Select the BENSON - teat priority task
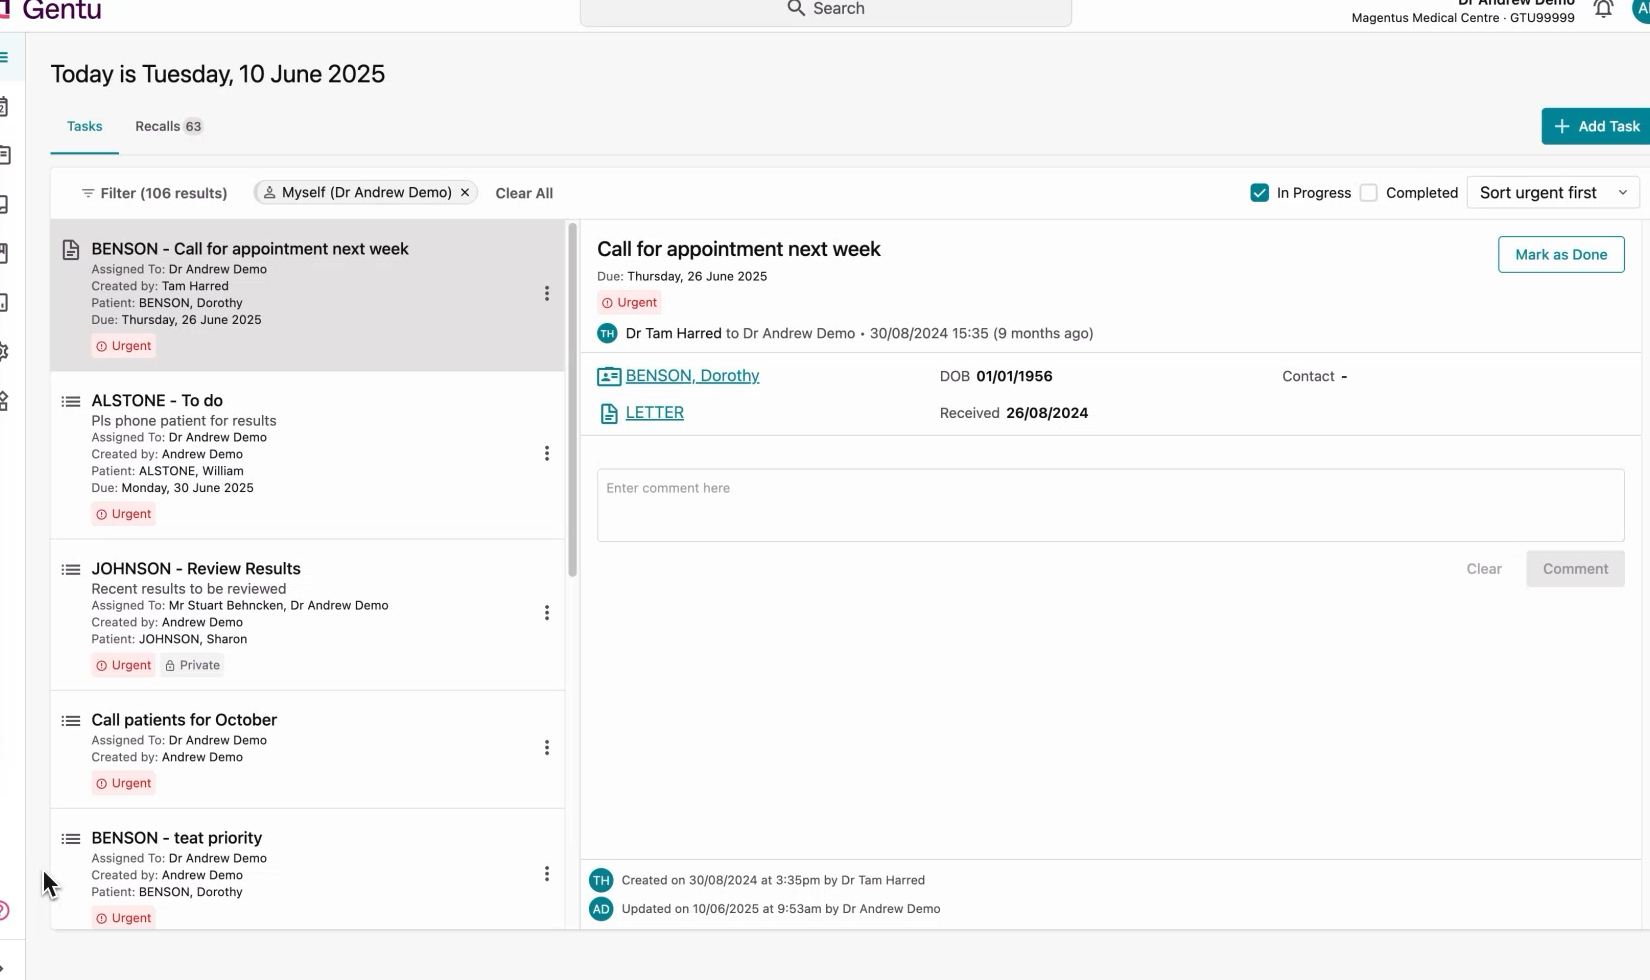 coord(308,870)
